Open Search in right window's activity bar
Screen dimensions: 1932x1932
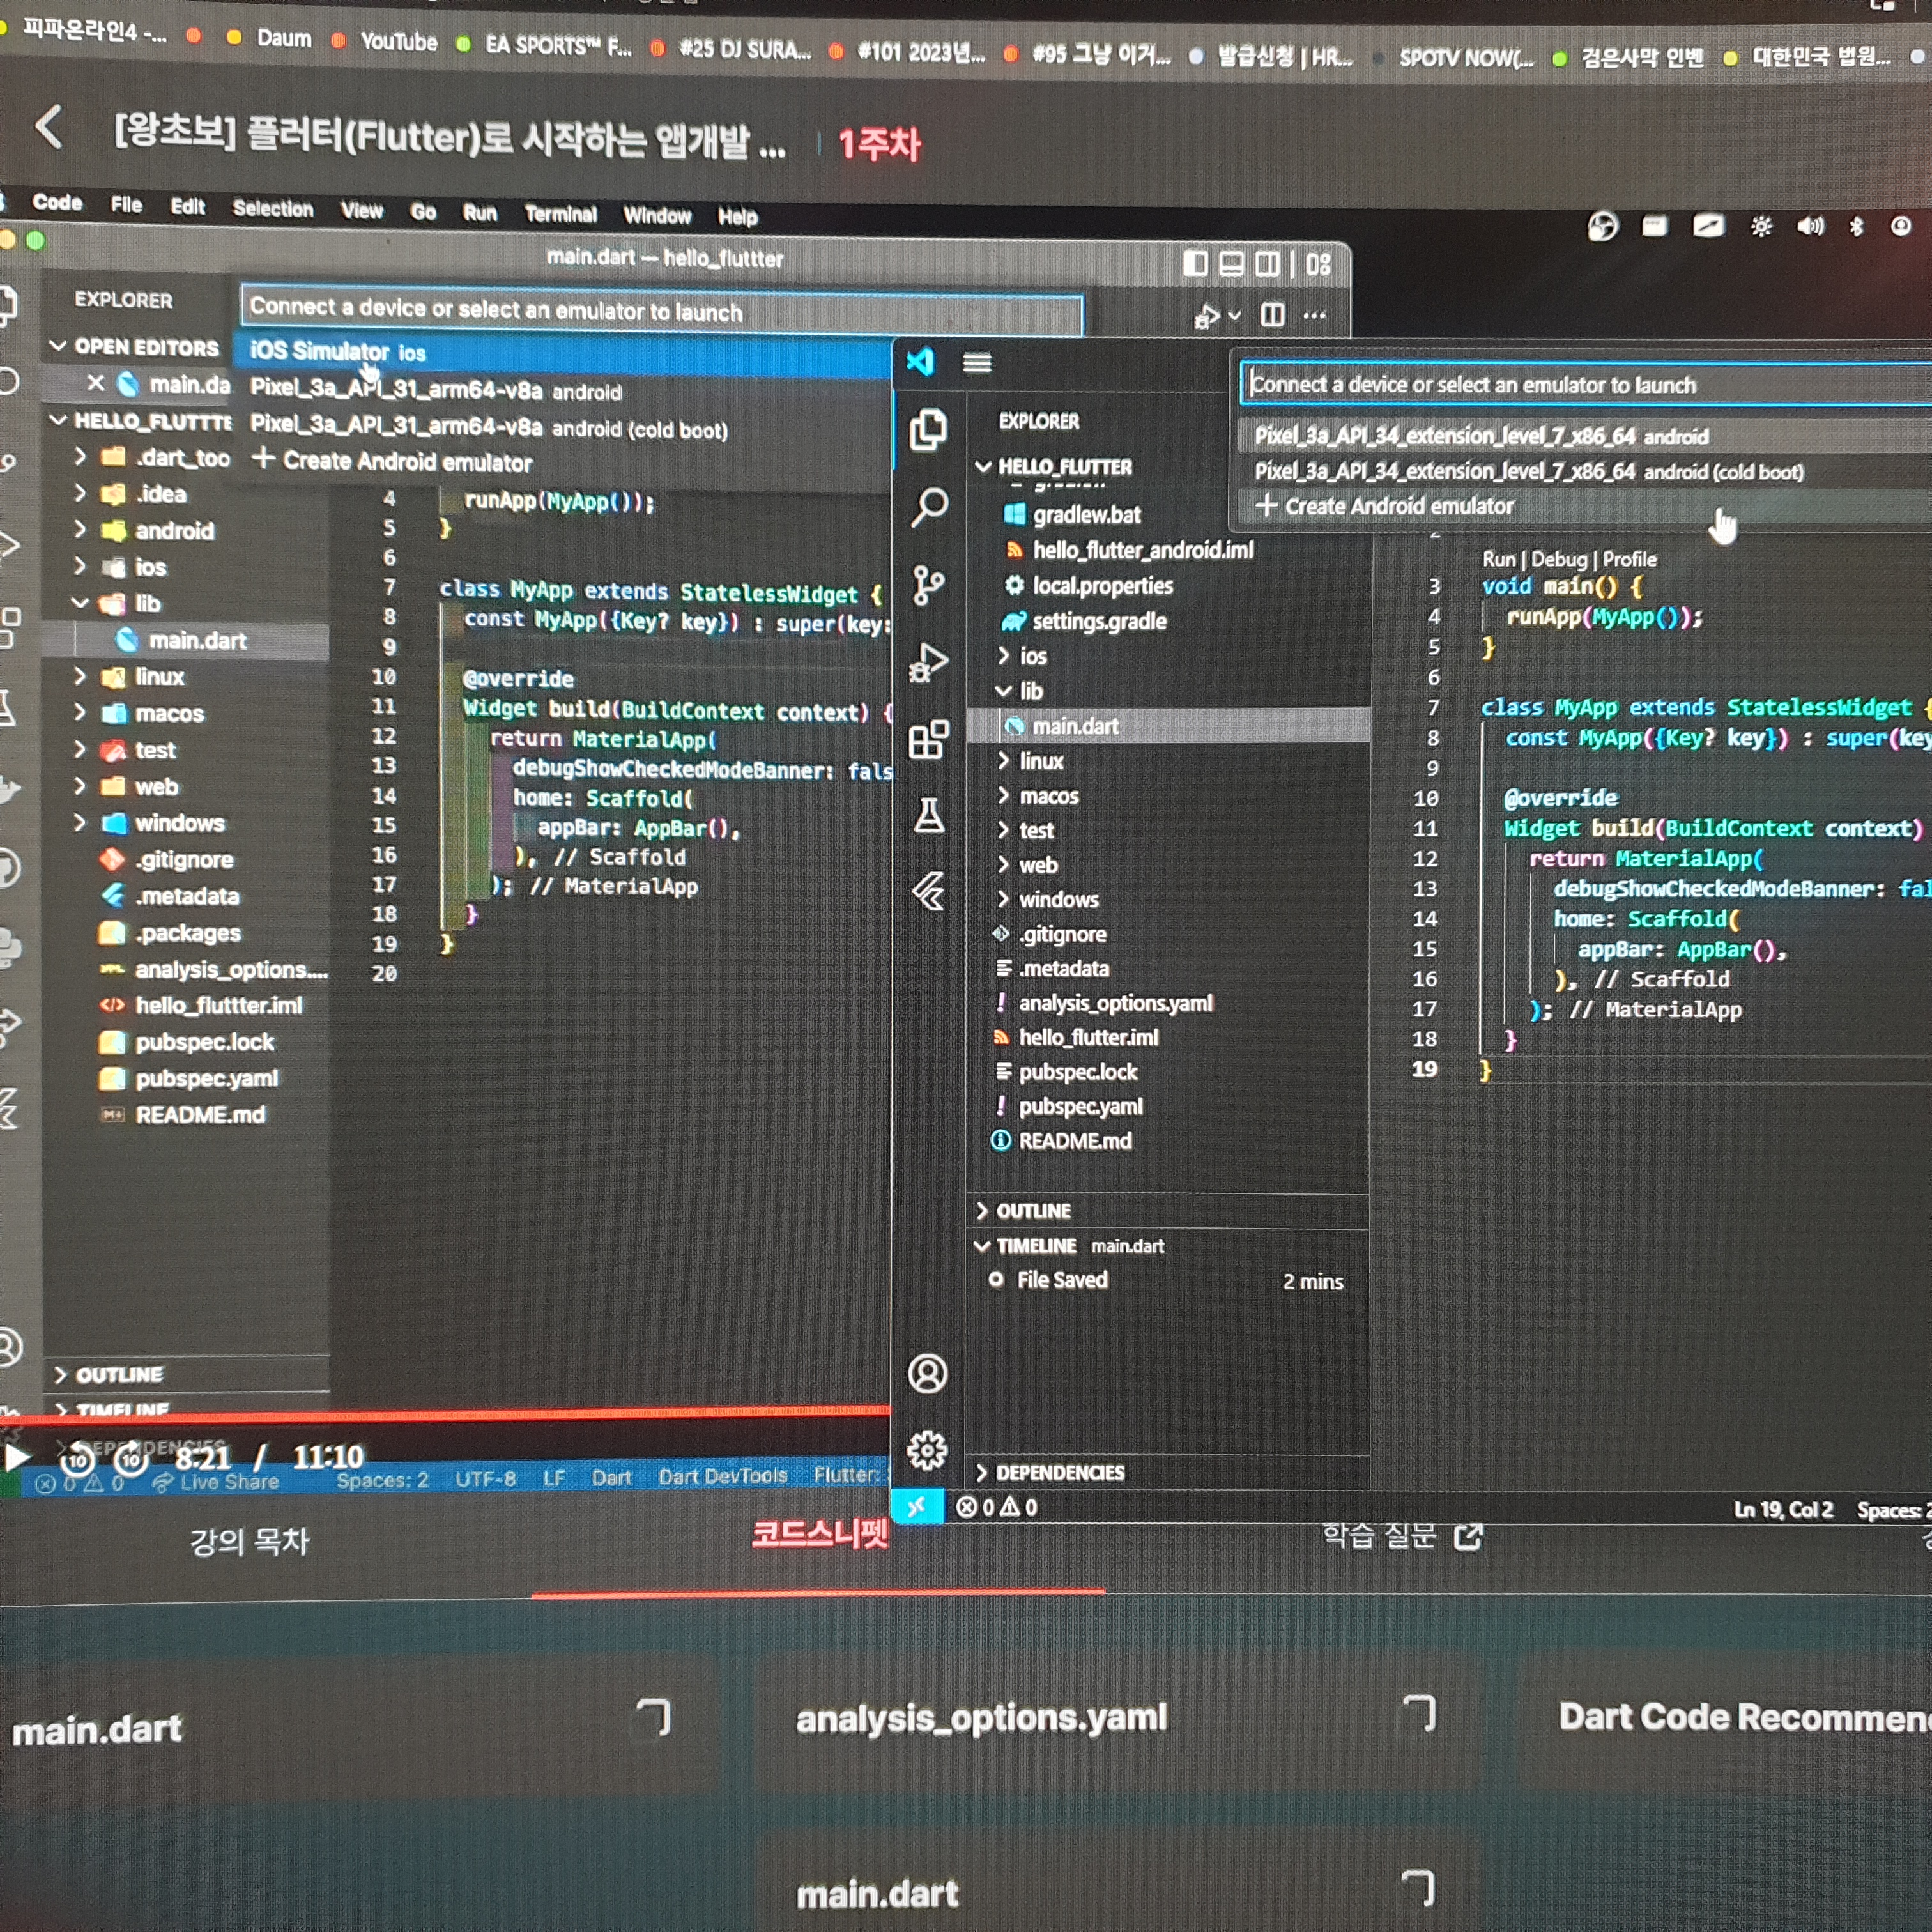click(929, 507)
